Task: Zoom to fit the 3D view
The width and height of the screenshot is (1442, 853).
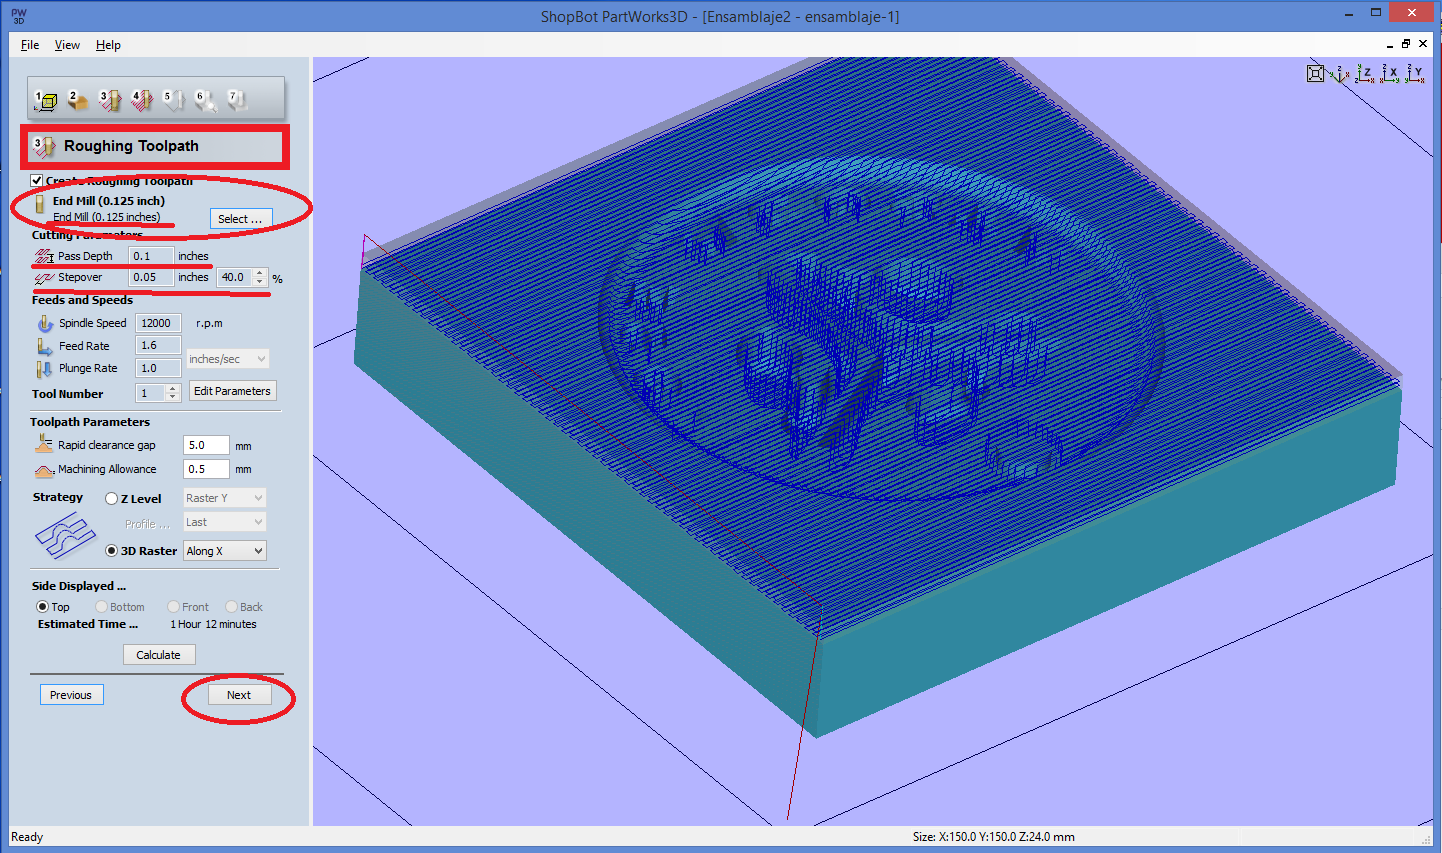Action: (1316, 73)
